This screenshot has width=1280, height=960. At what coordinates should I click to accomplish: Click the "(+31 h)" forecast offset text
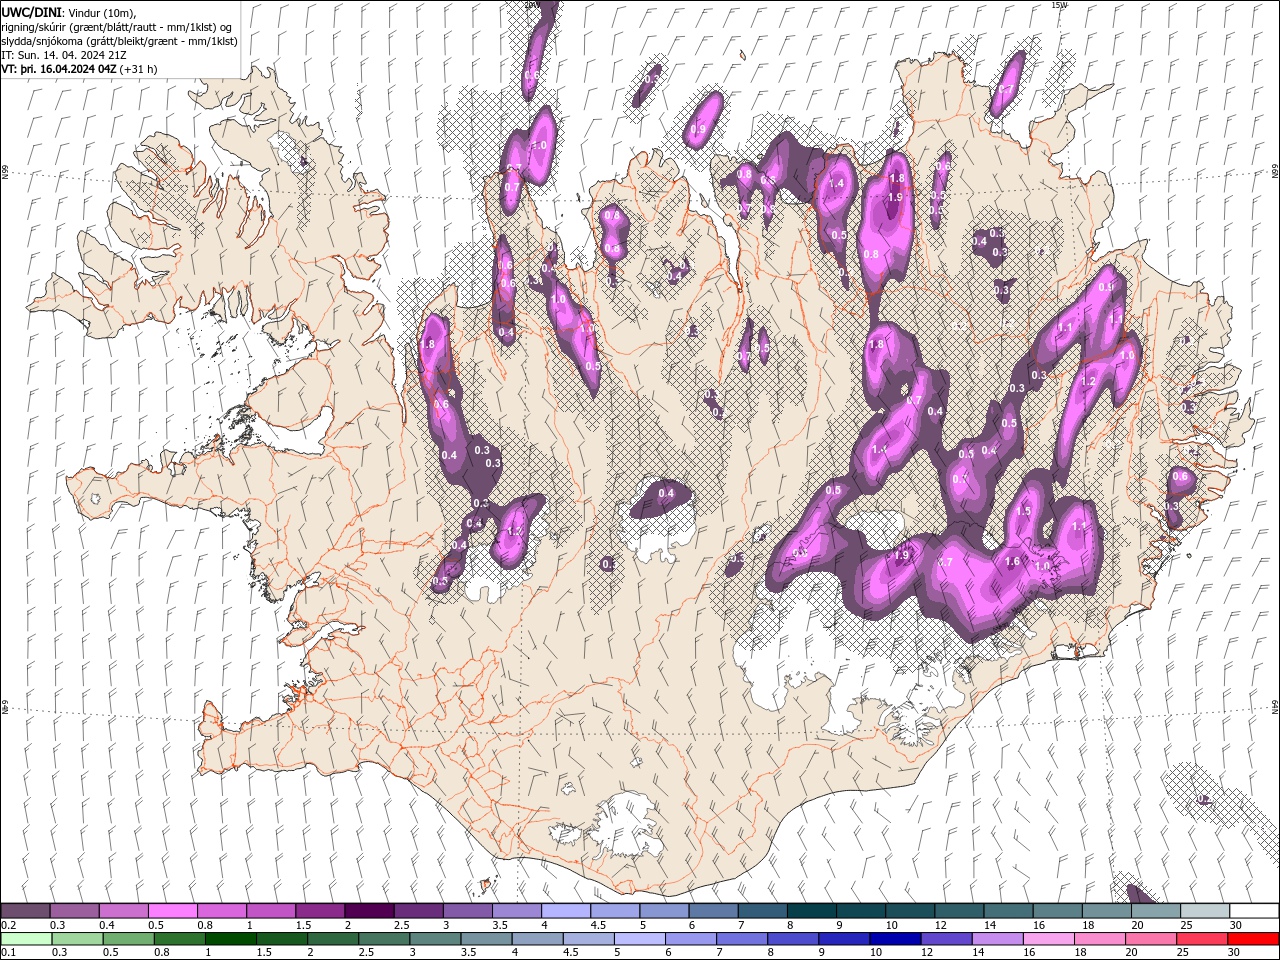[138, 69]
